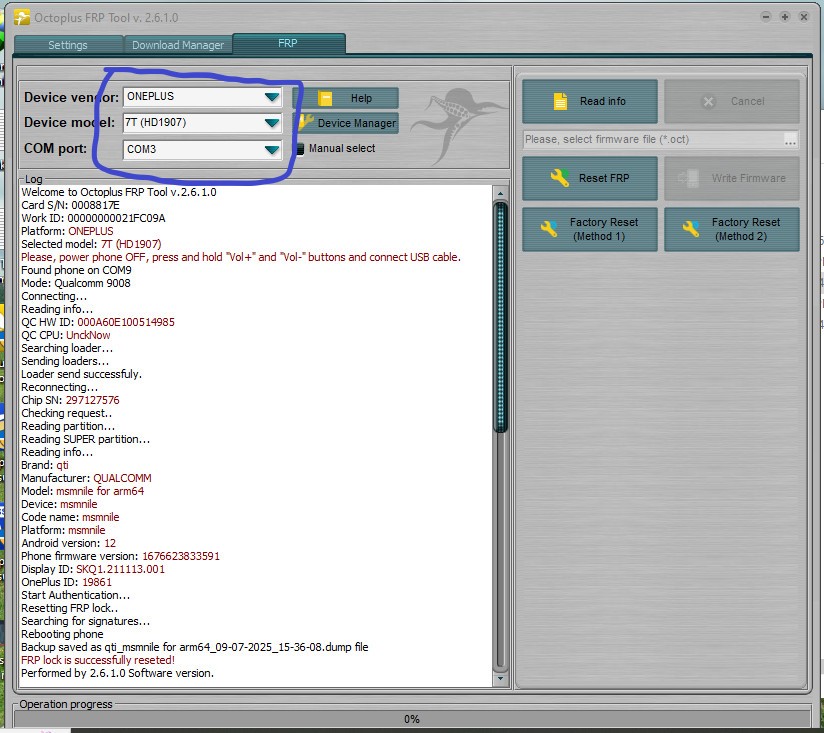Click COM3 port combo field
The height and width of the screenshot is (733, 824).
pyautogui.click(x=202, y=150)
